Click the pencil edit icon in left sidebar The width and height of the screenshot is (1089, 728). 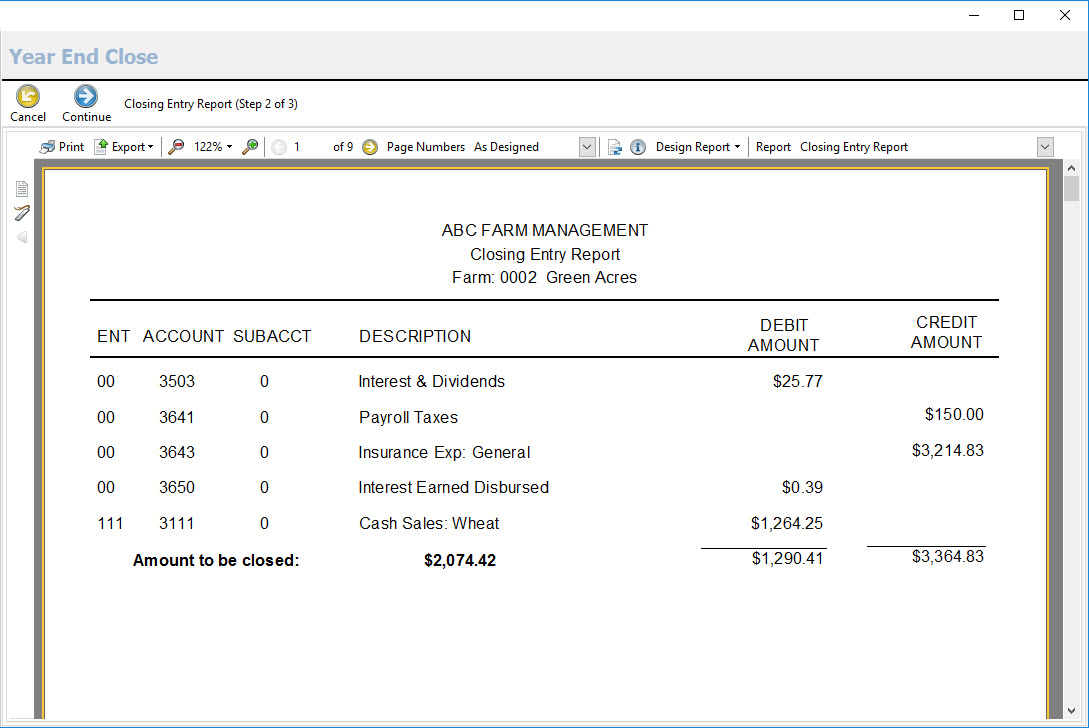(x=22, y=212)
